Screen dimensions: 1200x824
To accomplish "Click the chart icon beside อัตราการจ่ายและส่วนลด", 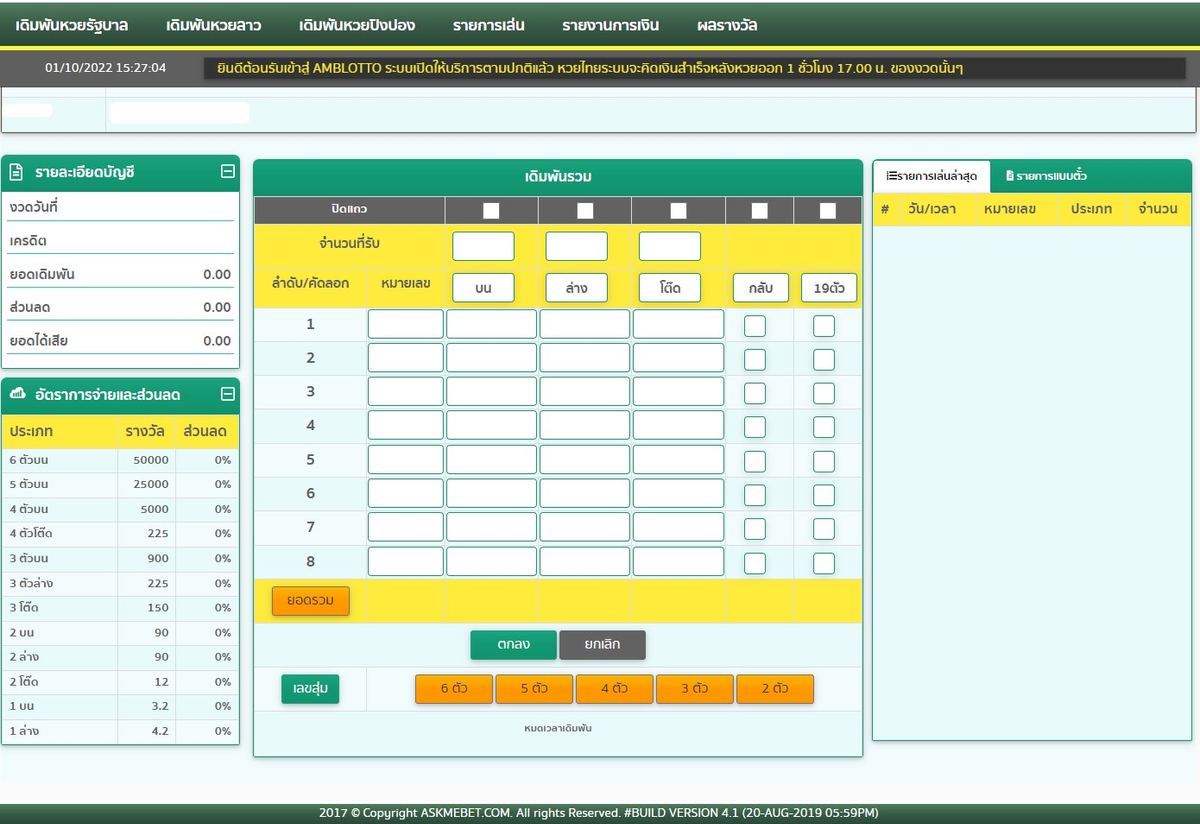I will (x=17, y=395).
